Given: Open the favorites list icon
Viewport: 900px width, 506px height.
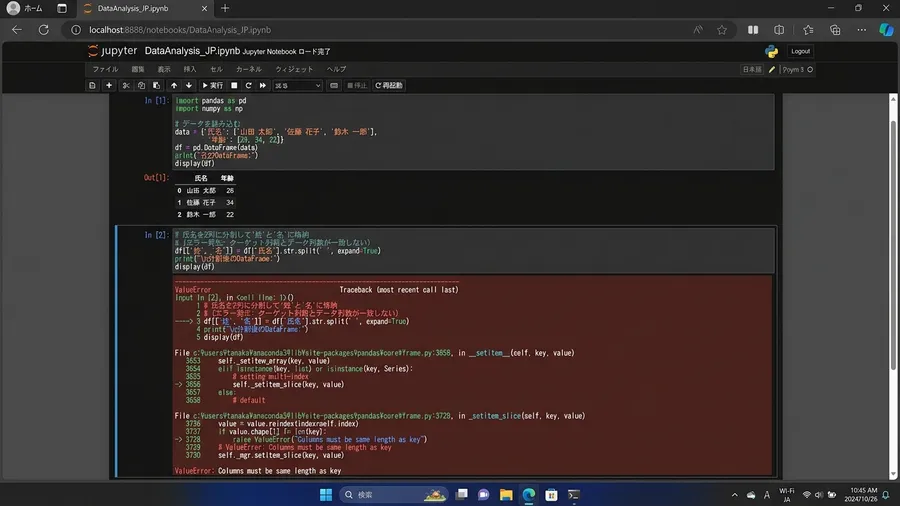Looking at the screenshot, I should point(808,30).
